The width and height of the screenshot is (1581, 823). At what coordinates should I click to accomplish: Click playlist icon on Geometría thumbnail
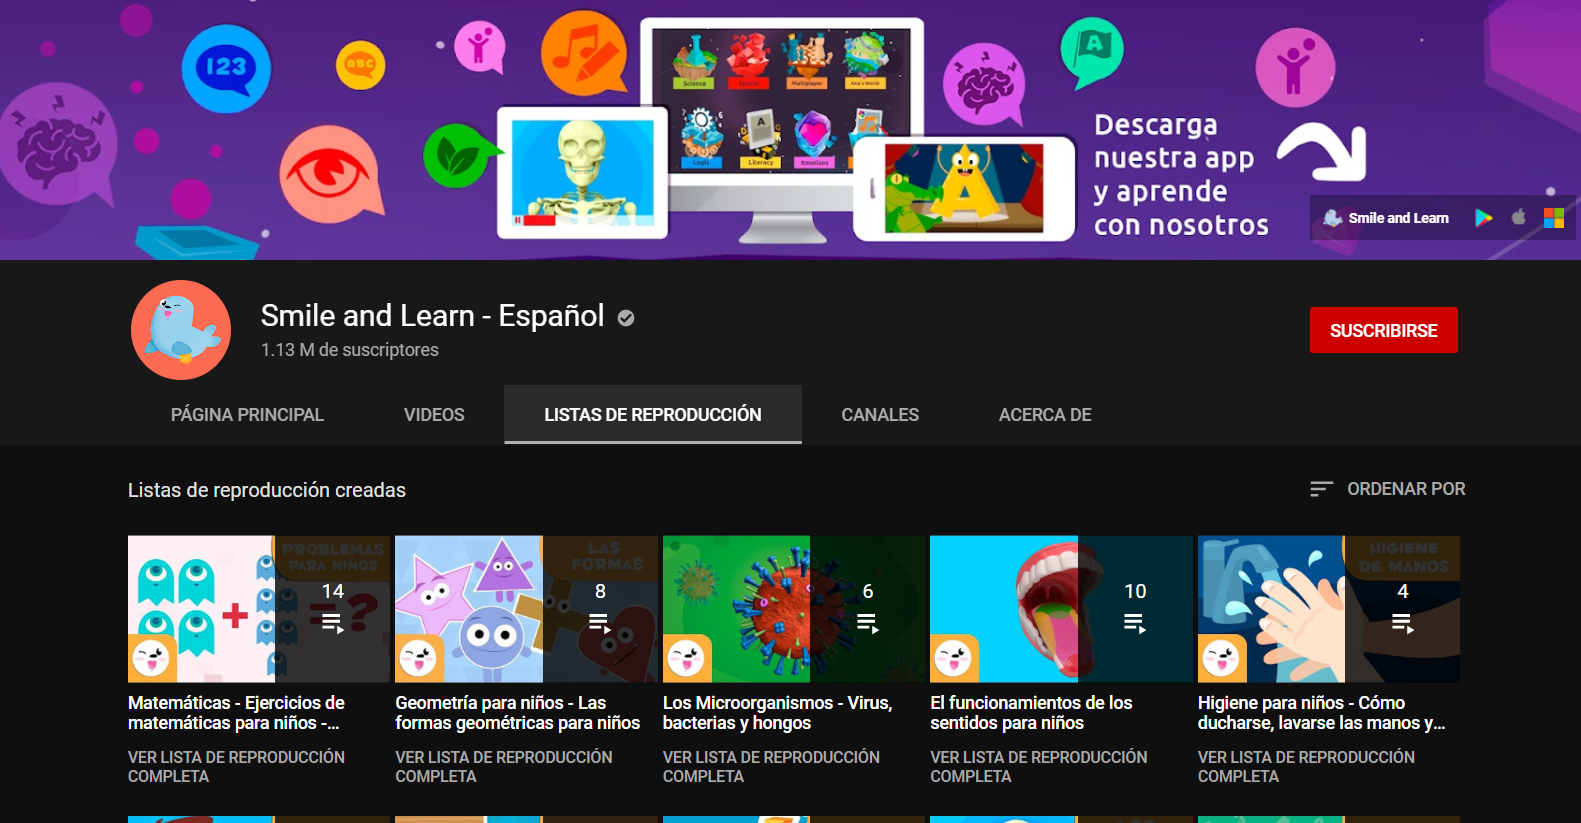click(600, 624)
